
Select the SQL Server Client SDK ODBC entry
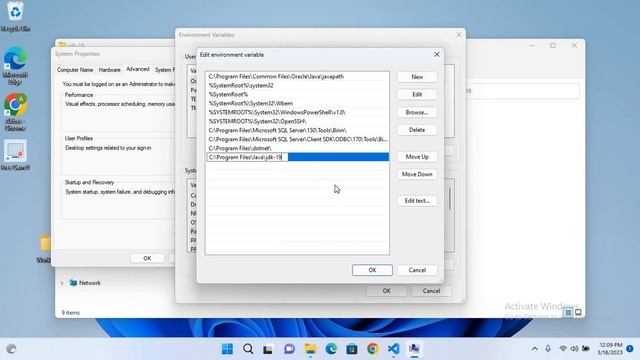pyautogui.click(x=297, y=139)
